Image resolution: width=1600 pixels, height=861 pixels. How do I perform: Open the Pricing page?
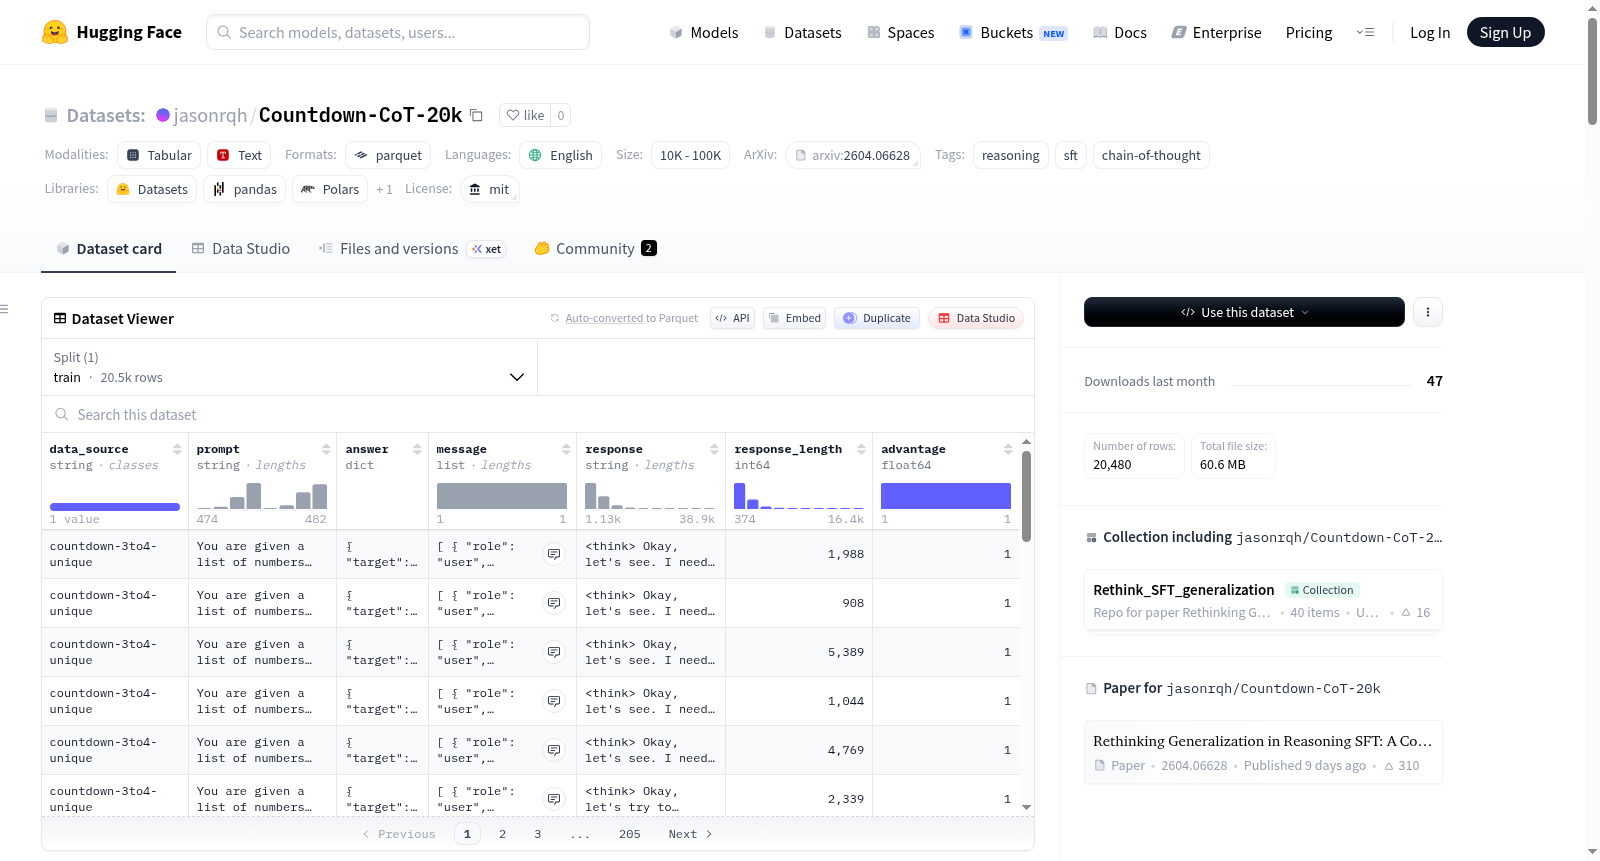point(1309,33)
